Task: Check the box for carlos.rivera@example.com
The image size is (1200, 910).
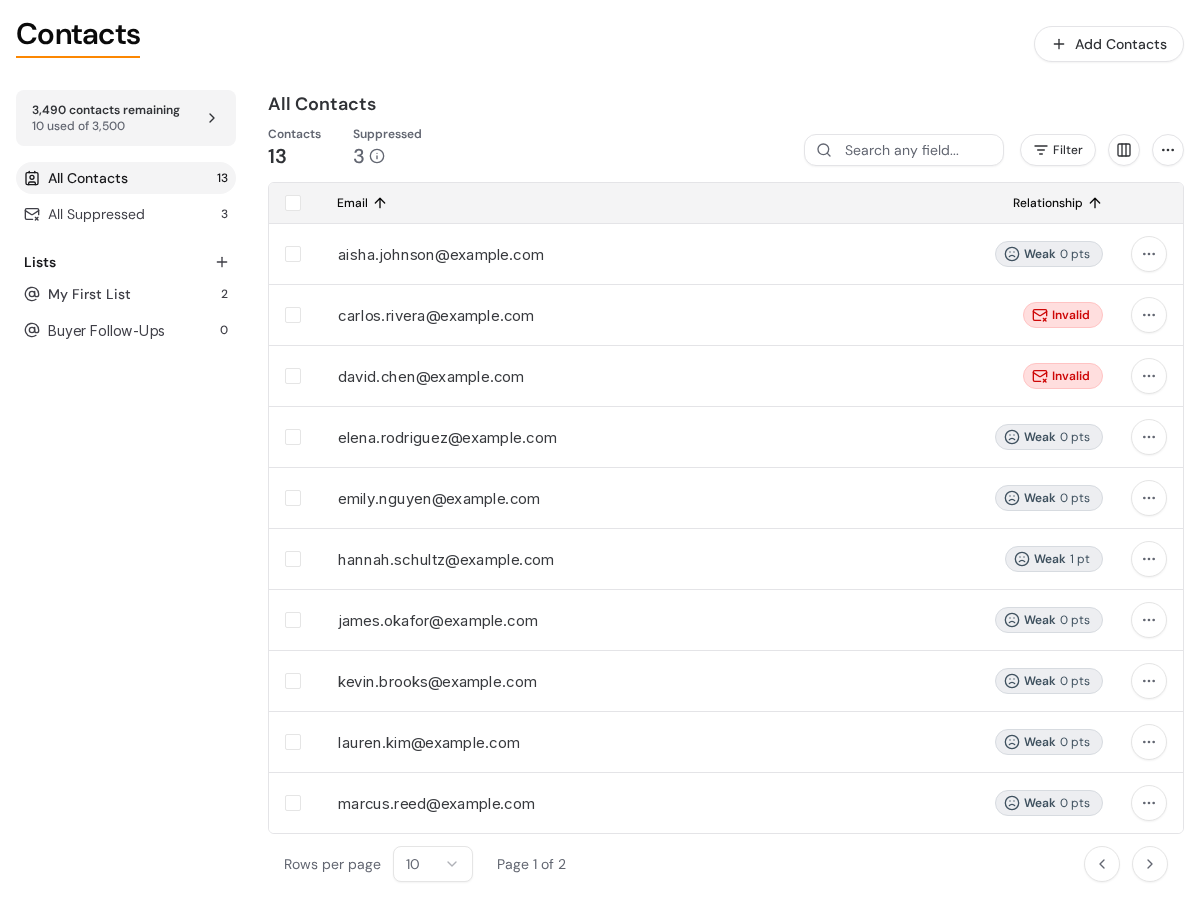Action: coord(293,315)
